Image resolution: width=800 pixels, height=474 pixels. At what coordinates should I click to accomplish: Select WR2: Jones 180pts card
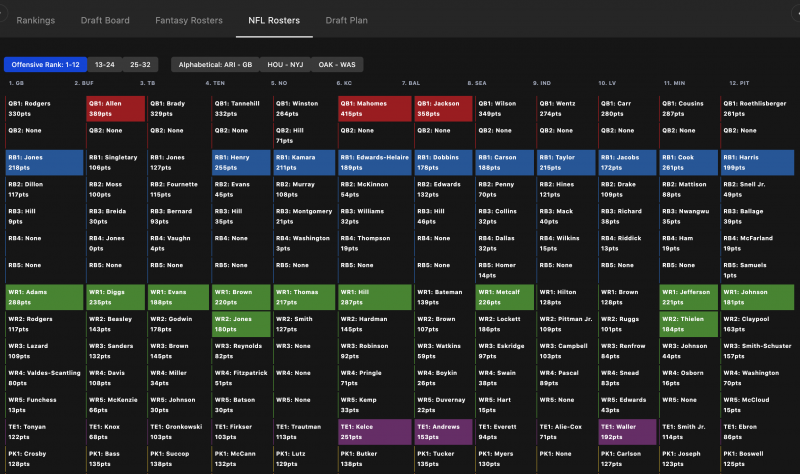pos(241,325)
